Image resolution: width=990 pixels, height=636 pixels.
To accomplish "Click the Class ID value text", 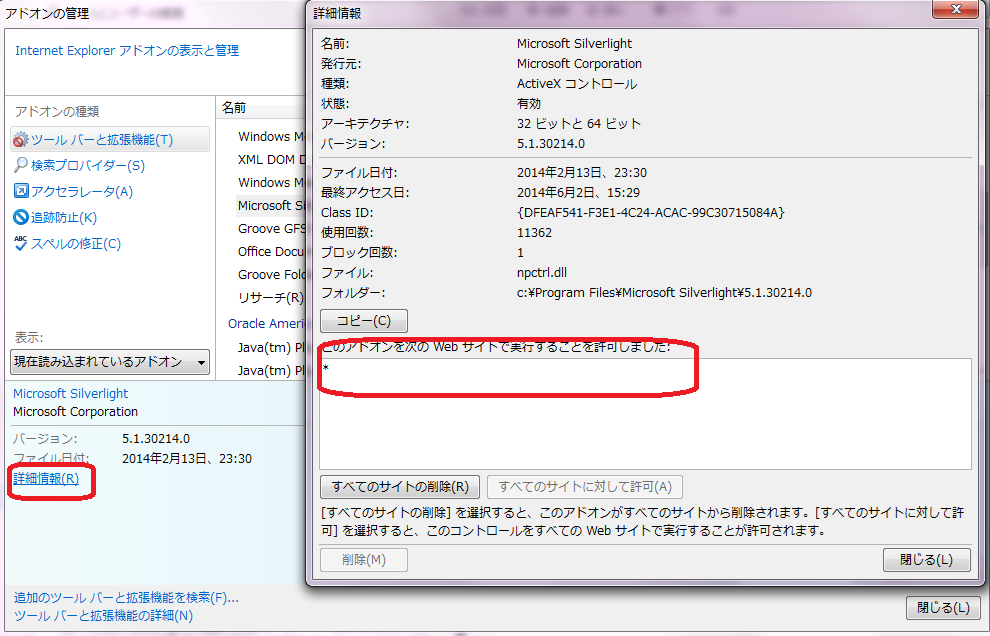I will tap(651, 213).
